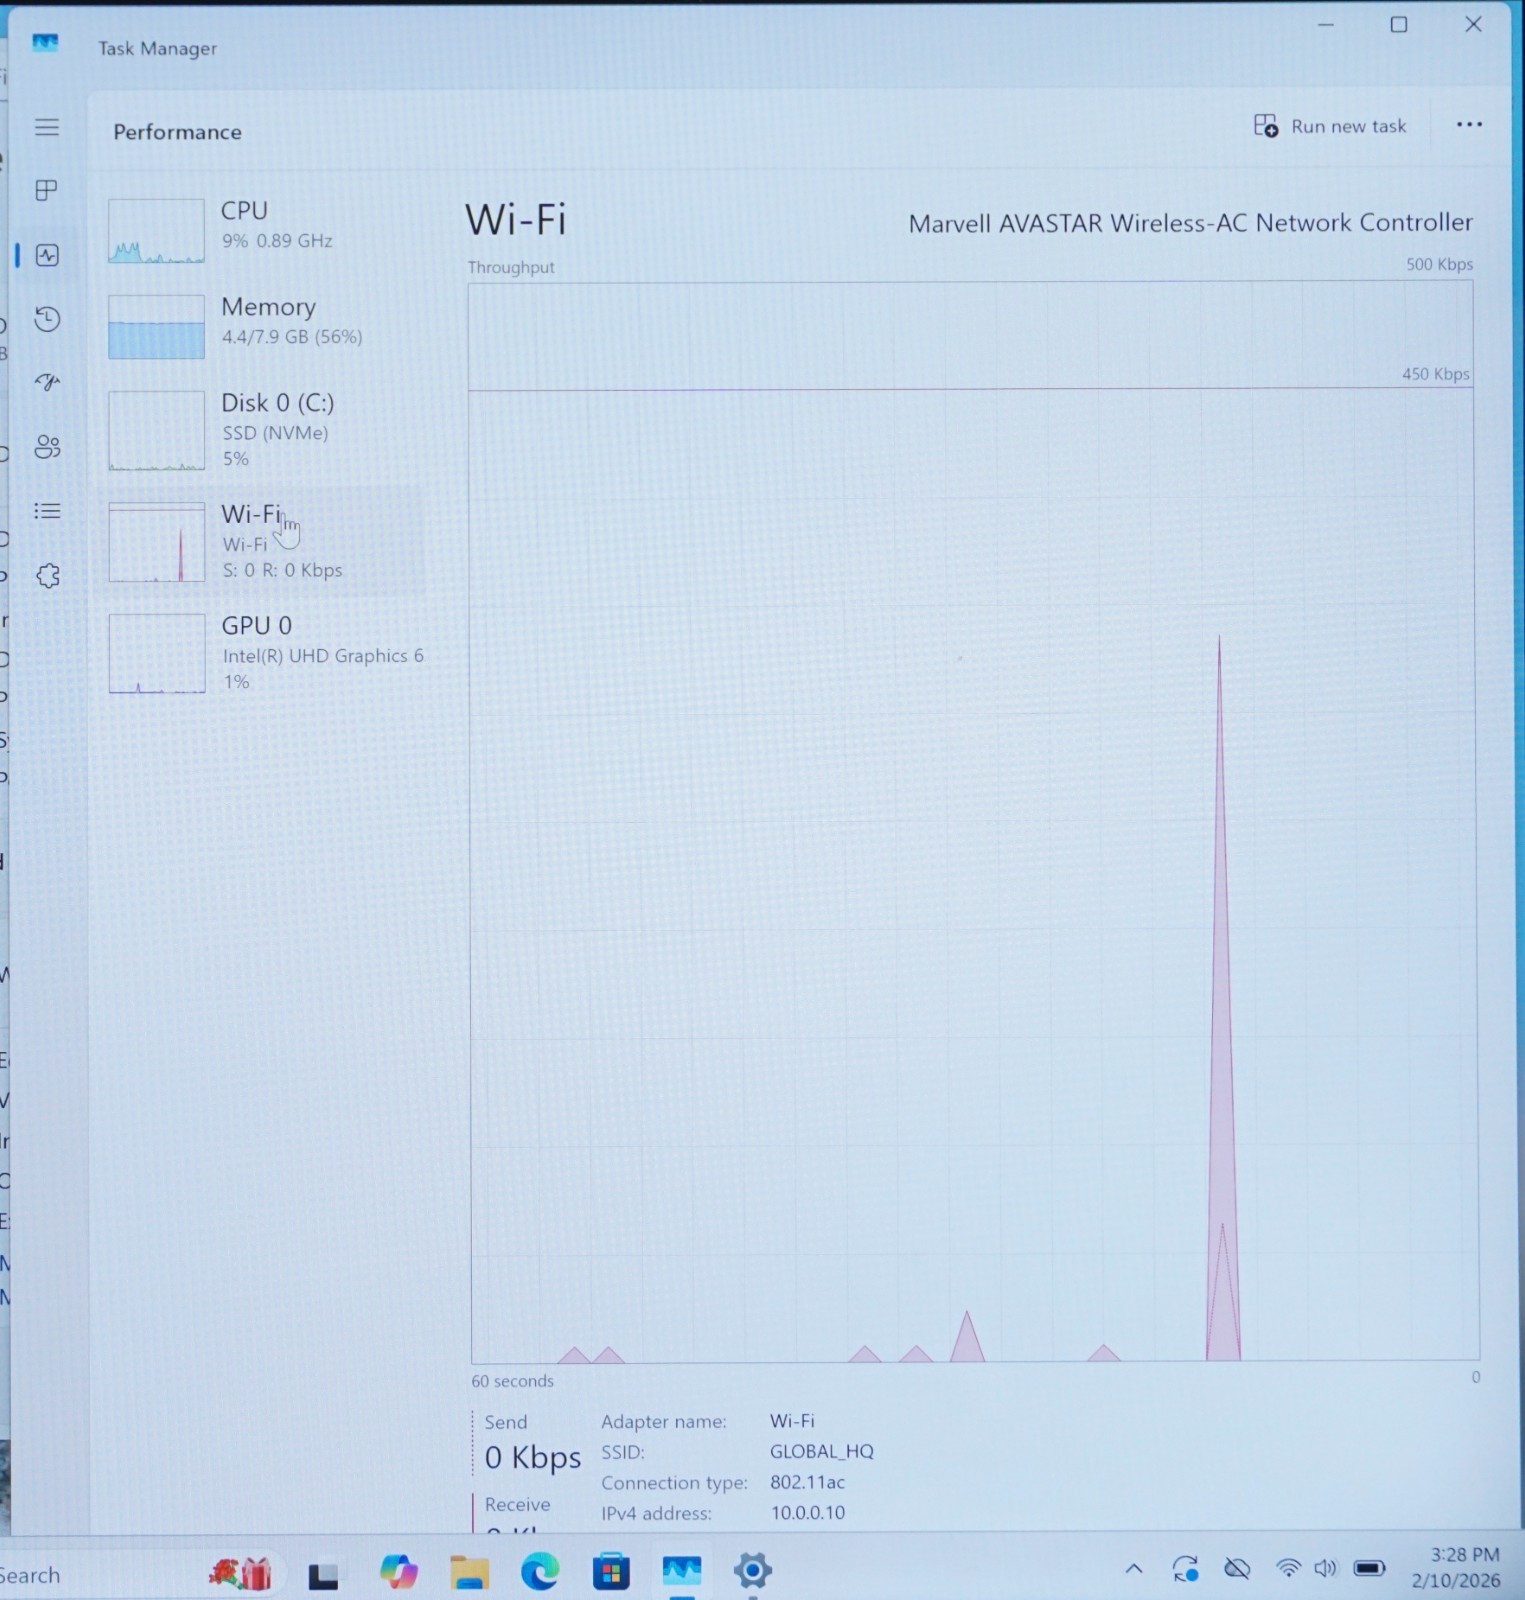This screenshot has height=1600, width=1525.
Task: Minimize the Task Manager window
Action: [1326, 25]
